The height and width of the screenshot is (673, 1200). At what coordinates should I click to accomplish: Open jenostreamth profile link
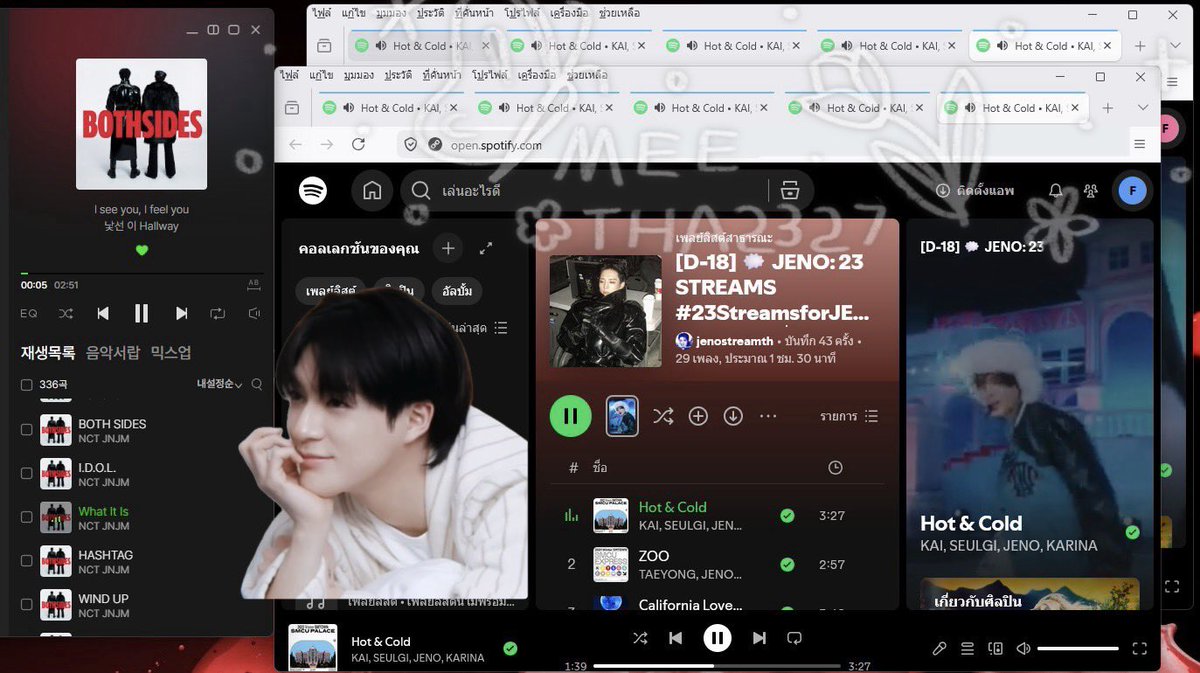tap(734, 341)
